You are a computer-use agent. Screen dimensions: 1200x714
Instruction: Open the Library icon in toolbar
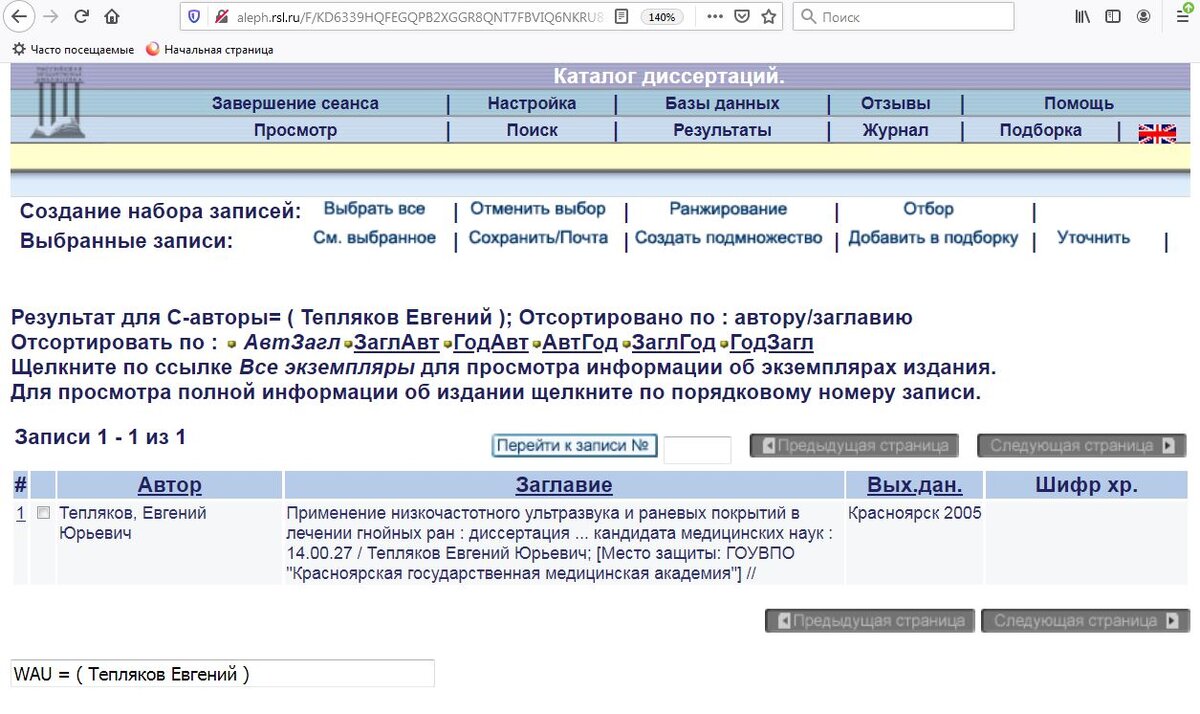tap(1082, 16)
